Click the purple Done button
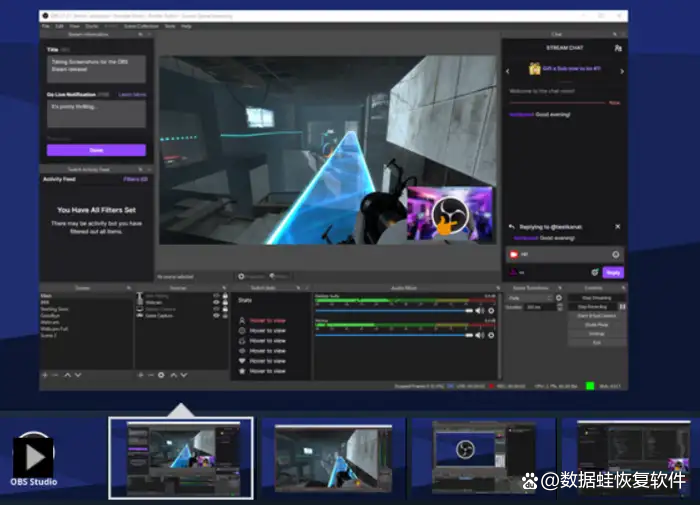Viewport: 700px width, 505px height. tap(96, 150)
